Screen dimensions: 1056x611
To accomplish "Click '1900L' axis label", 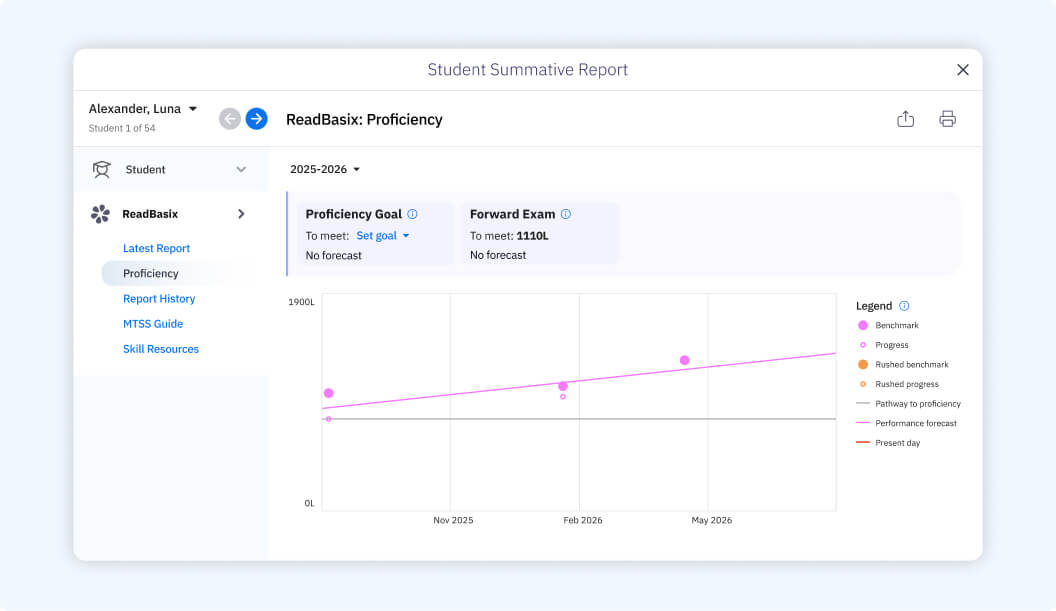I will pyautogui.click(x=301, y=302).
